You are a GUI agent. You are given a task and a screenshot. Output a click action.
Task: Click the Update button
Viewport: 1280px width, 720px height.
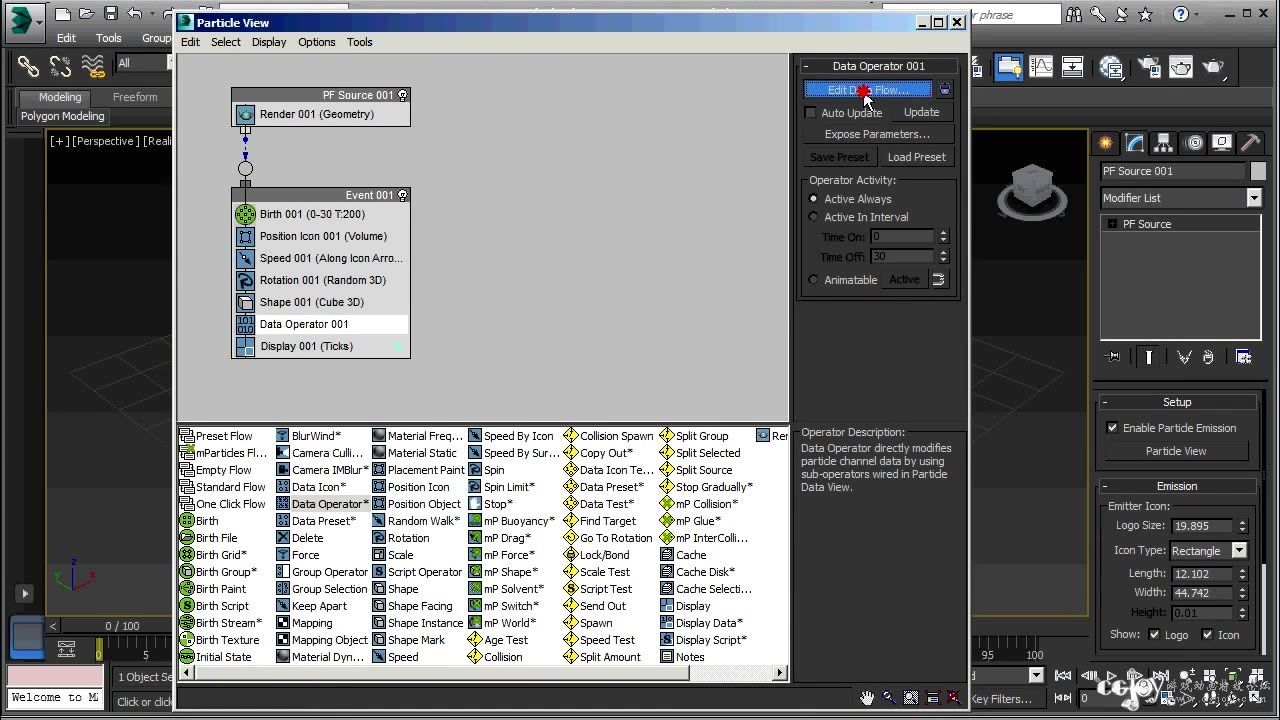921,112
